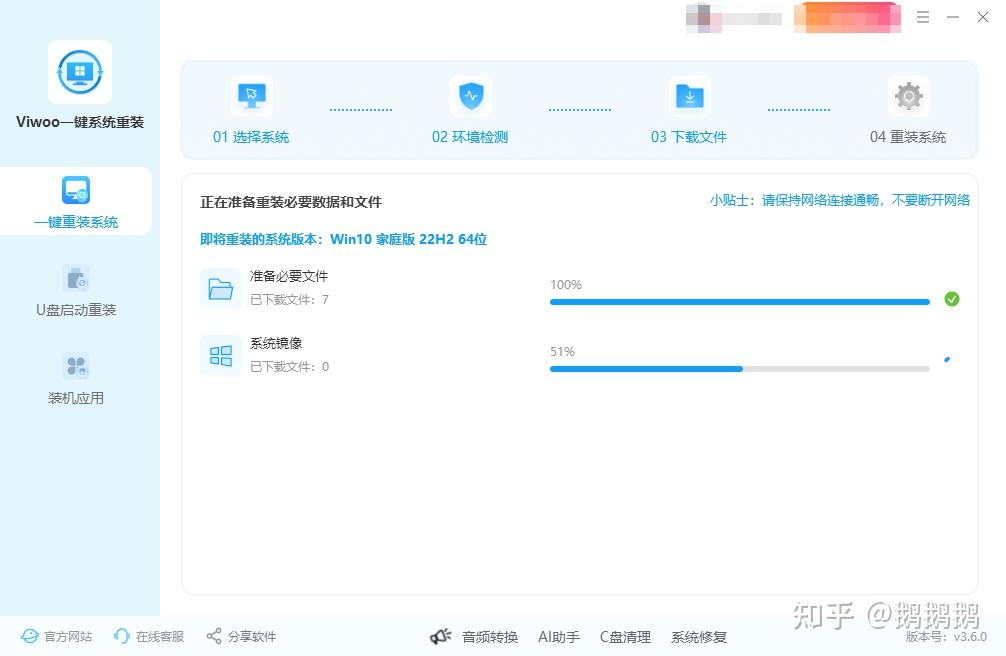Viewport: 1006px width, 656px height.
Task: Click the 分享软件 share icon
Action: coord(214,636)
